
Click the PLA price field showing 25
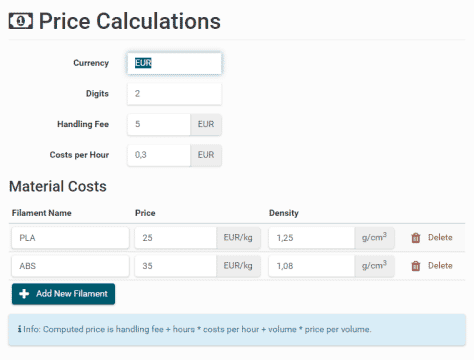pyautogui.click(x=176, y=238)
